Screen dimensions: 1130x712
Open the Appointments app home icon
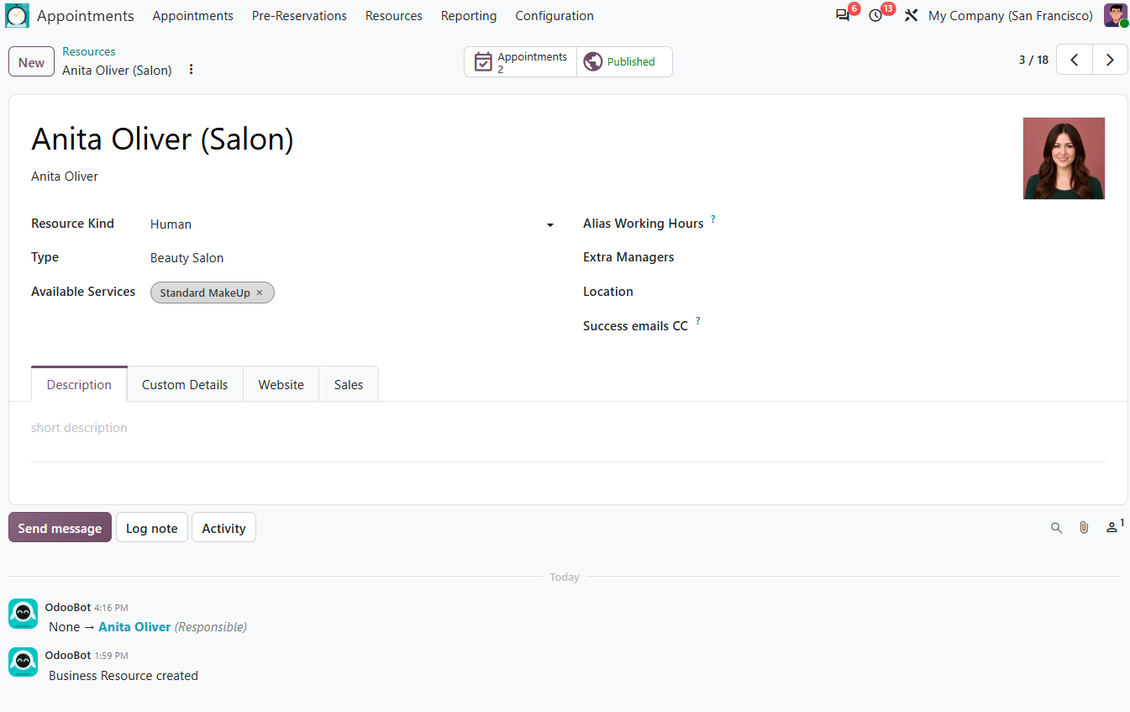tap(17, 15)
